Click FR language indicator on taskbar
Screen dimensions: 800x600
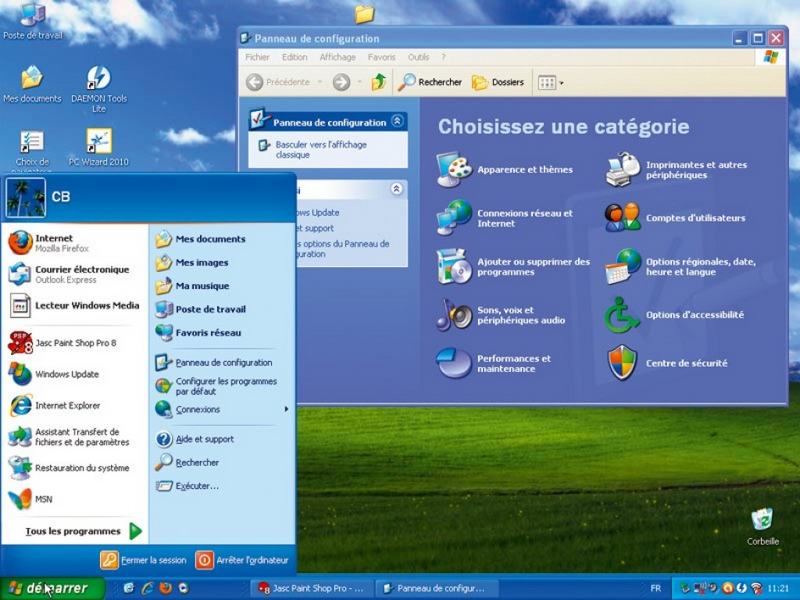coord(656,588)
